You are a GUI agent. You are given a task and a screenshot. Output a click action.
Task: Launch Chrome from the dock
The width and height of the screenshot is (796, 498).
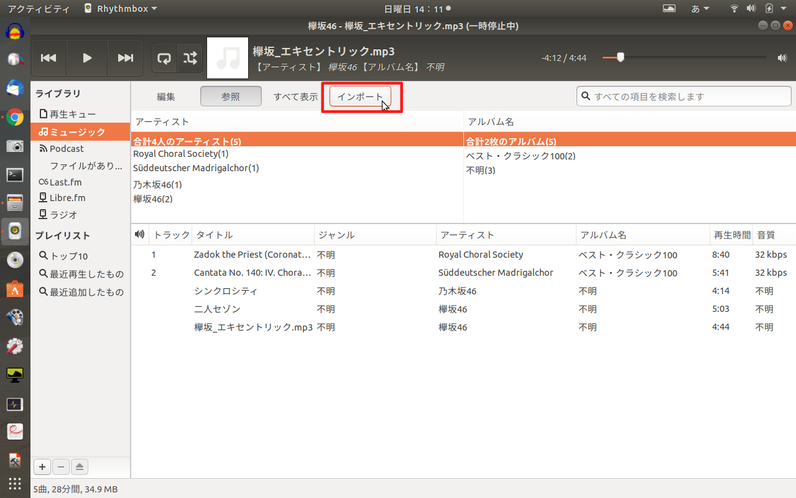(x=15, y=118)
